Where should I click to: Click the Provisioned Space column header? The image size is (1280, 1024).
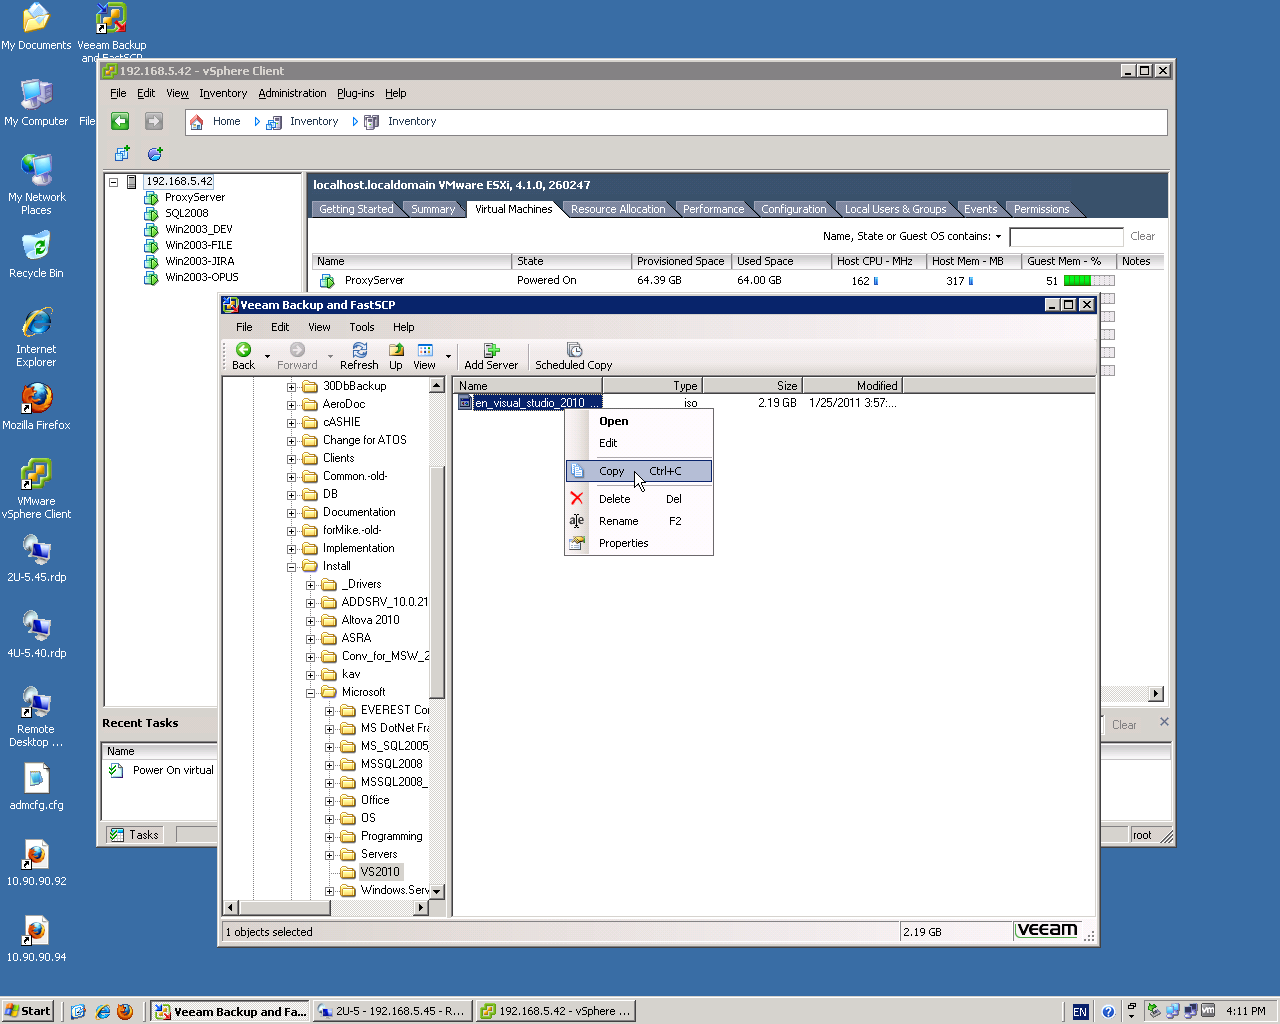click(680, 261)
